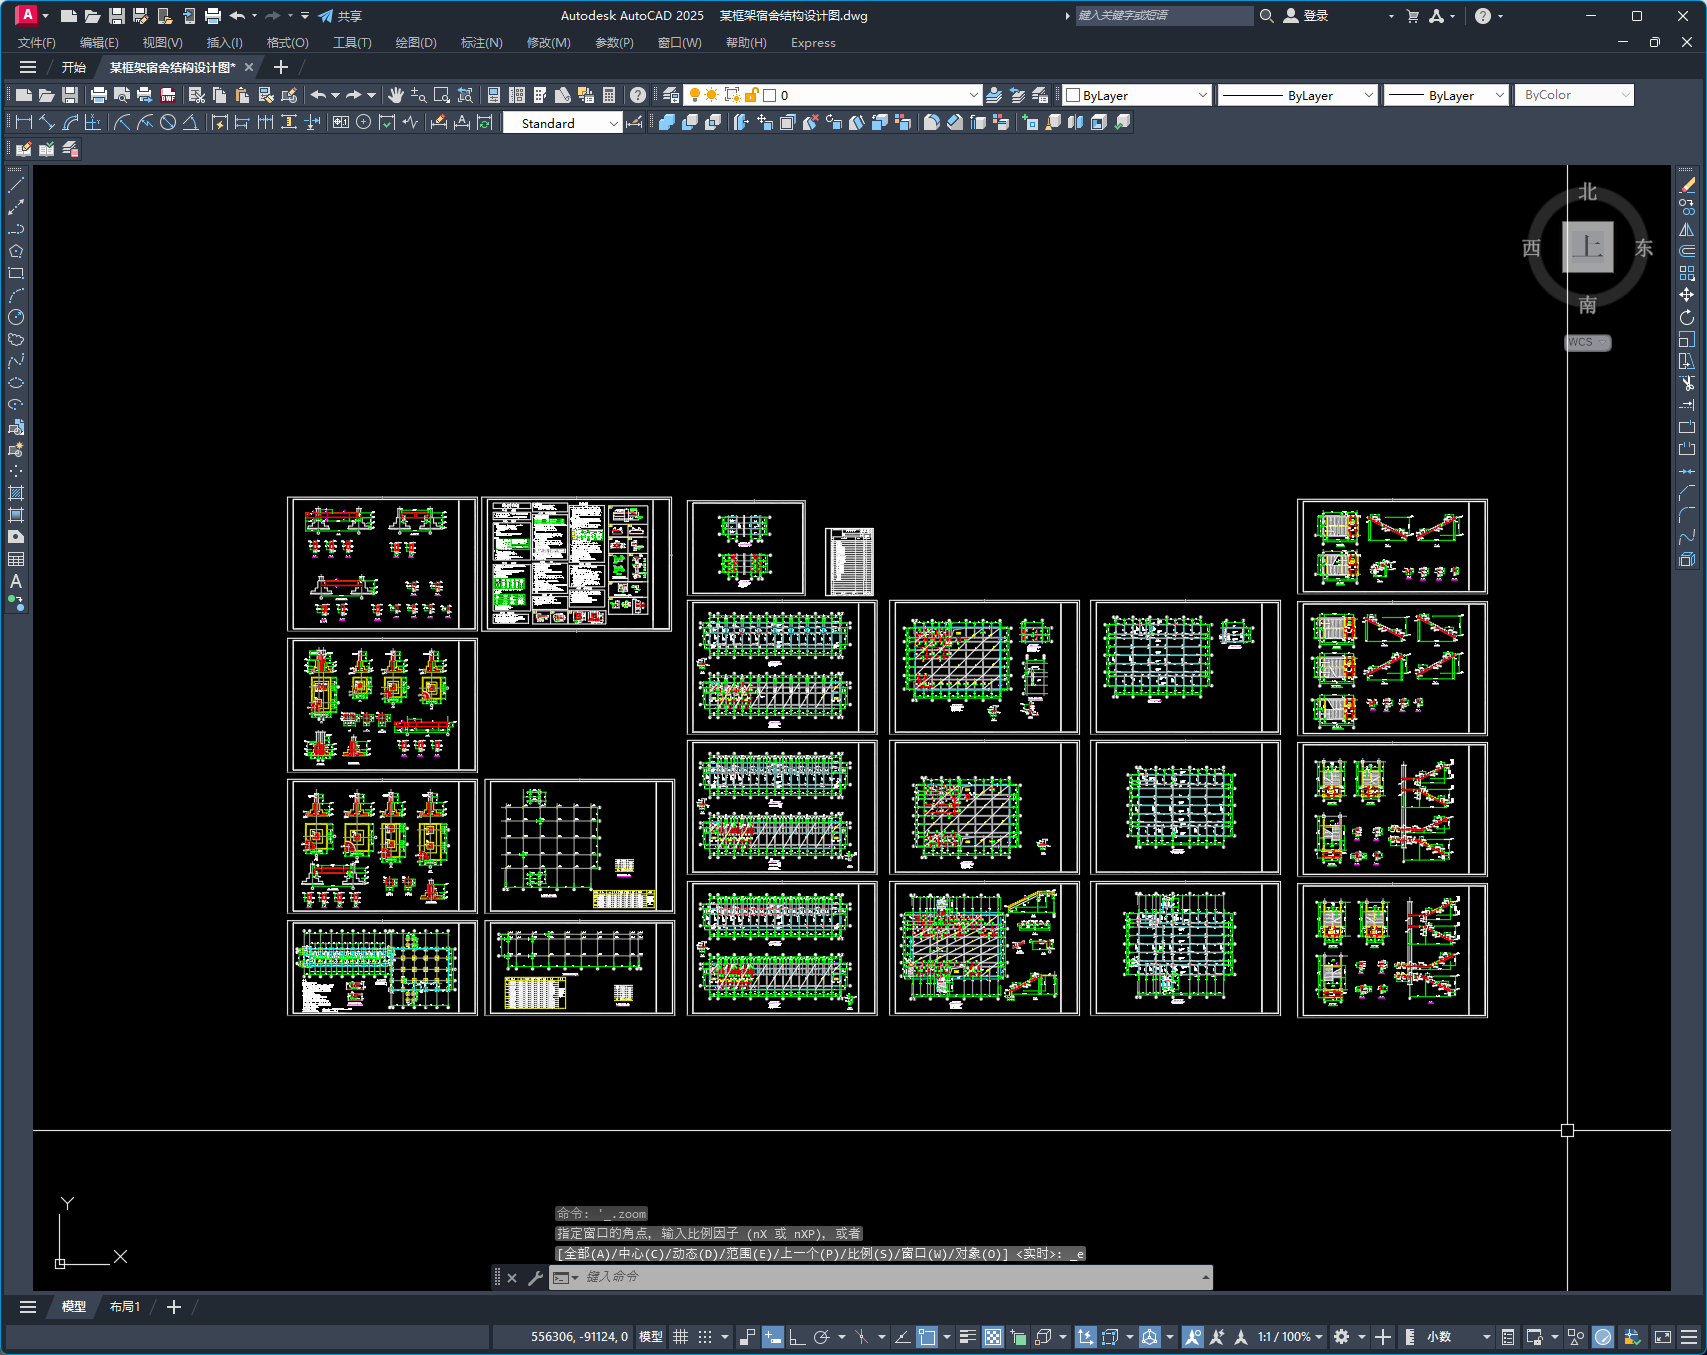Select the Diameter dimension tool
The image size is (1707, 1355).
tap(168, 122)
